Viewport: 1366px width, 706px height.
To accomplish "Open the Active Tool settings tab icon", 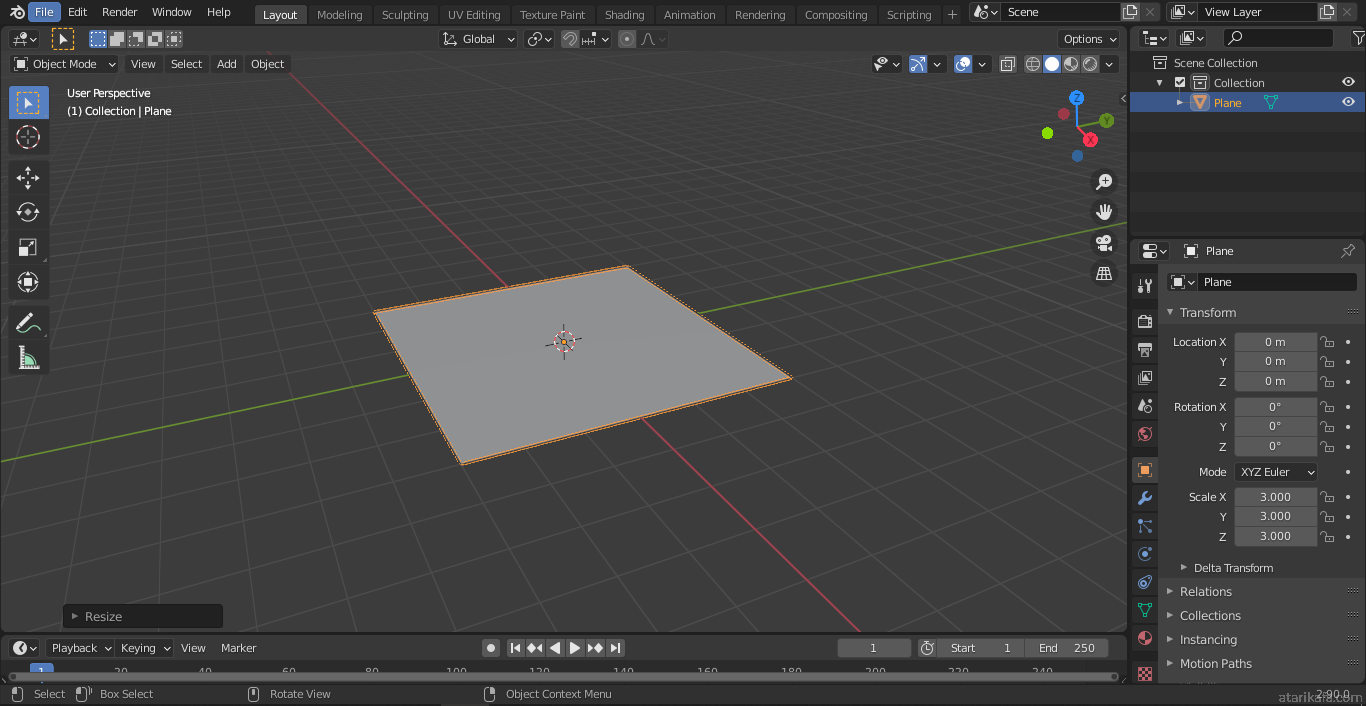I will 1145,286.
